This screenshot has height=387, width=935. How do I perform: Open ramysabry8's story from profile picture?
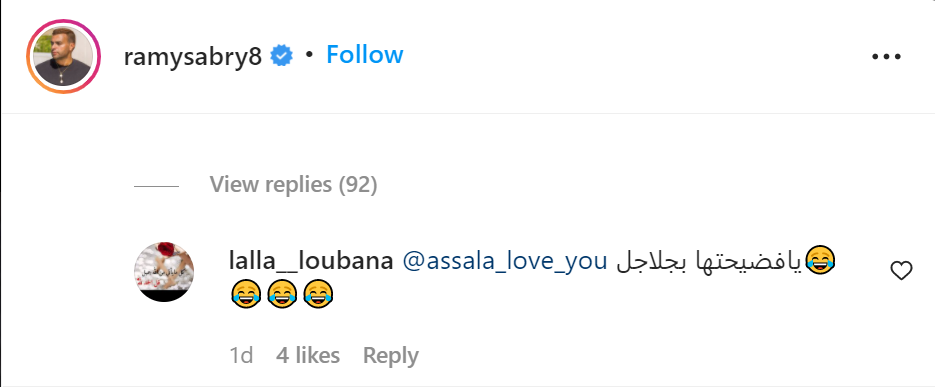coord(63,57)
